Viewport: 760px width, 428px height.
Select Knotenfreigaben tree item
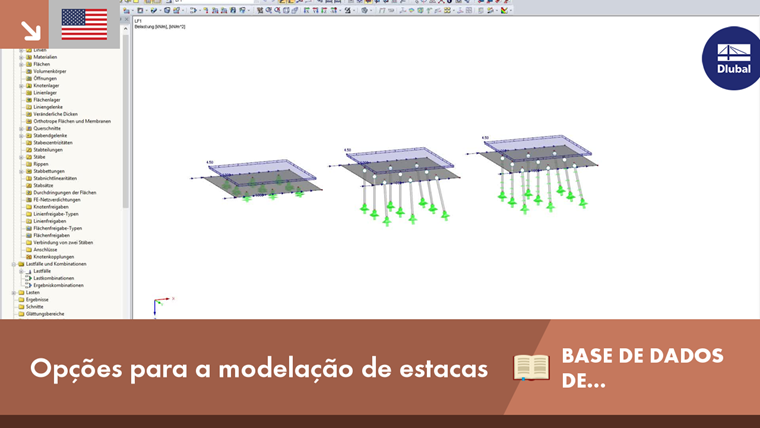[x=51, y=206]
